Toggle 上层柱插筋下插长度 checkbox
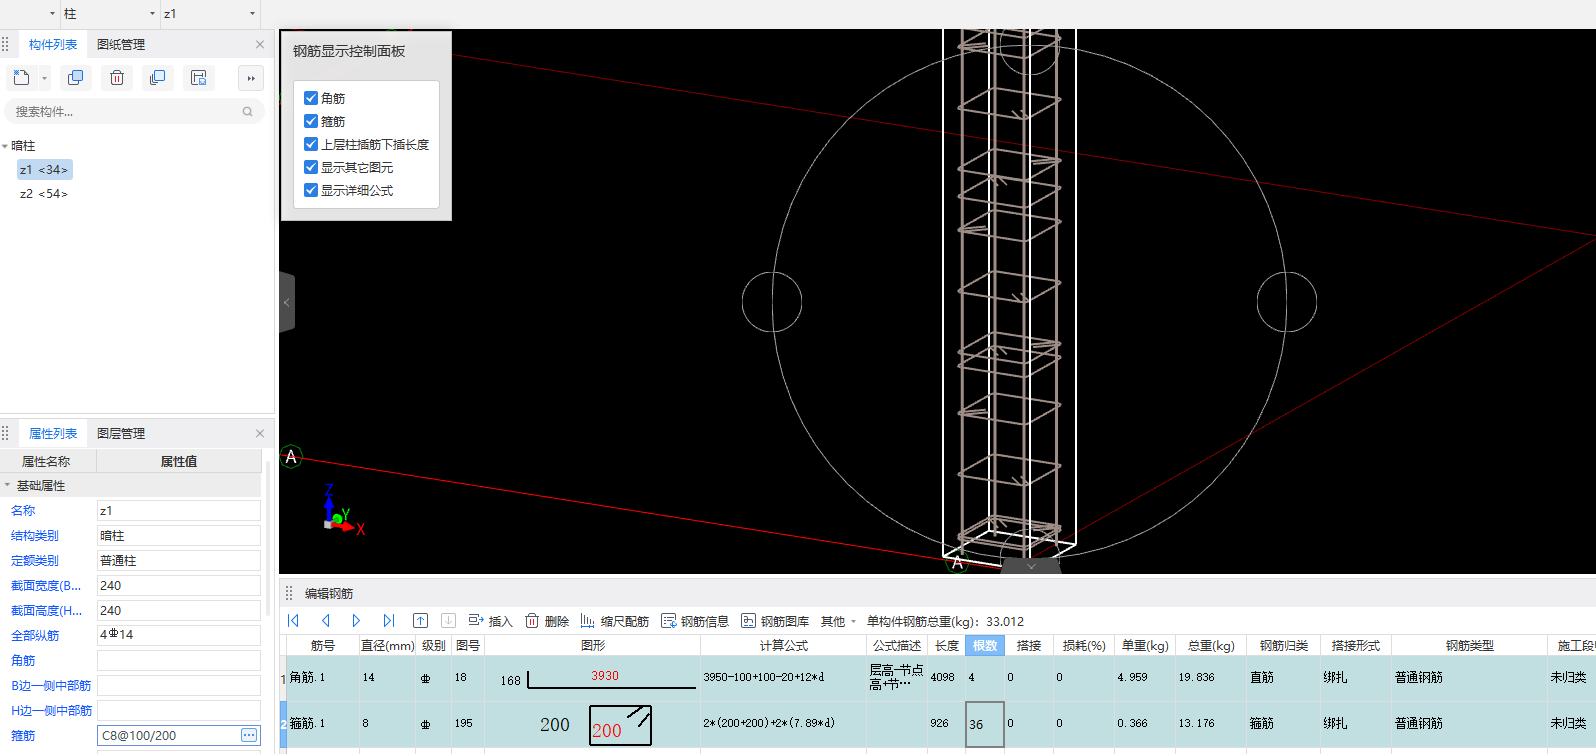The image size is (1596, 754). 311,144
